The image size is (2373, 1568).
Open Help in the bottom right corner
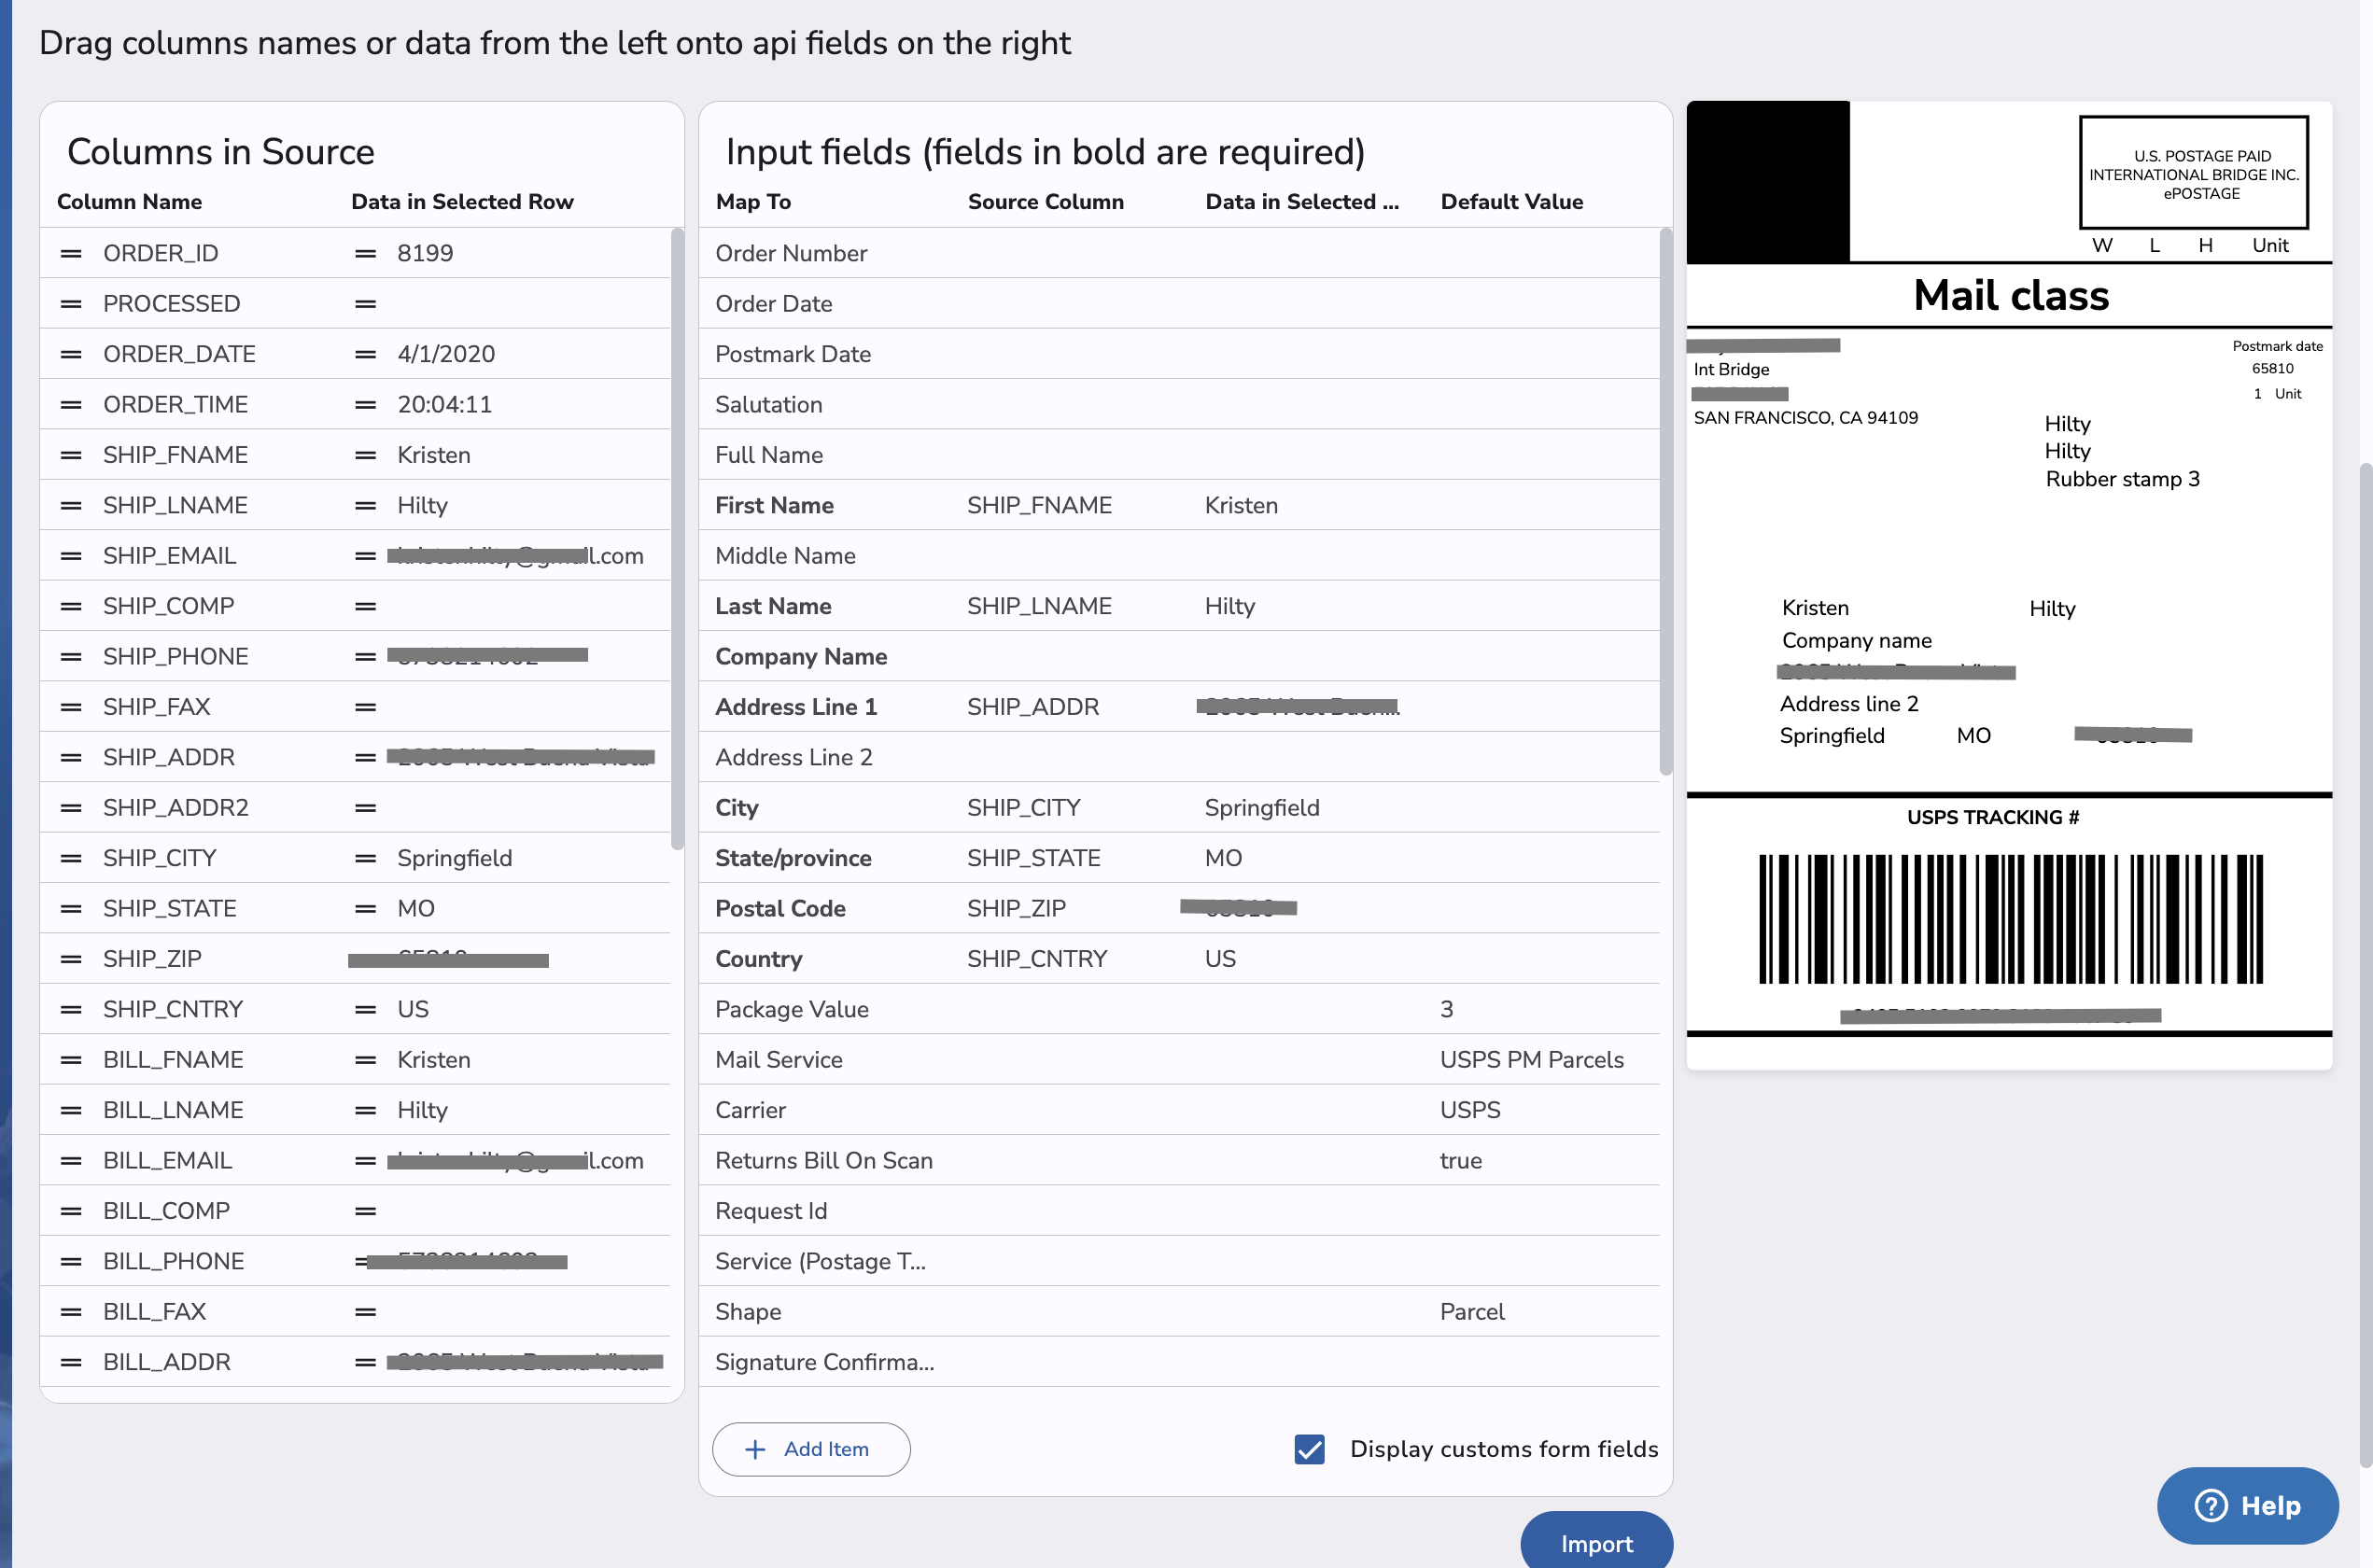point(2247,1505)
